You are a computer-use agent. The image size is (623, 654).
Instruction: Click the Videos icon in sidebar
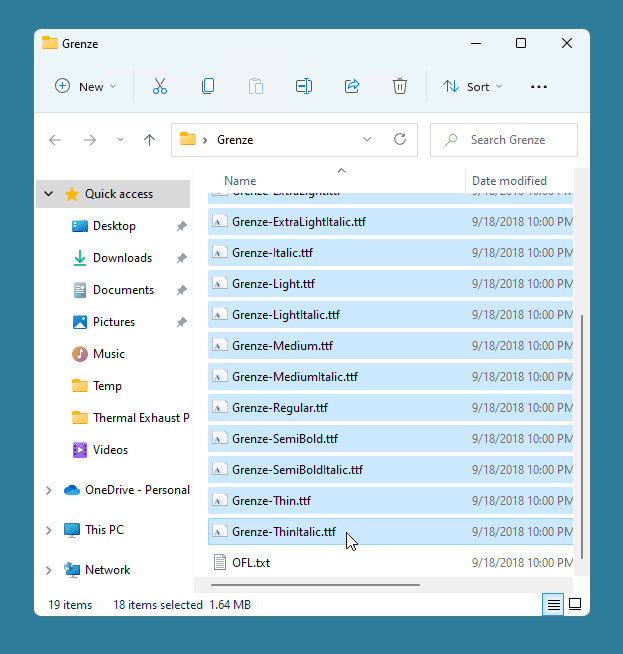80,450
